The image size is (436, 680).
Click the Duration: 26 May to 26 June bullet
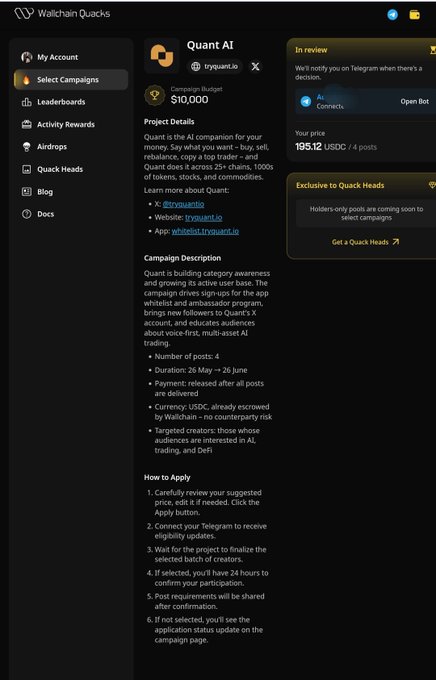point(201,370)
